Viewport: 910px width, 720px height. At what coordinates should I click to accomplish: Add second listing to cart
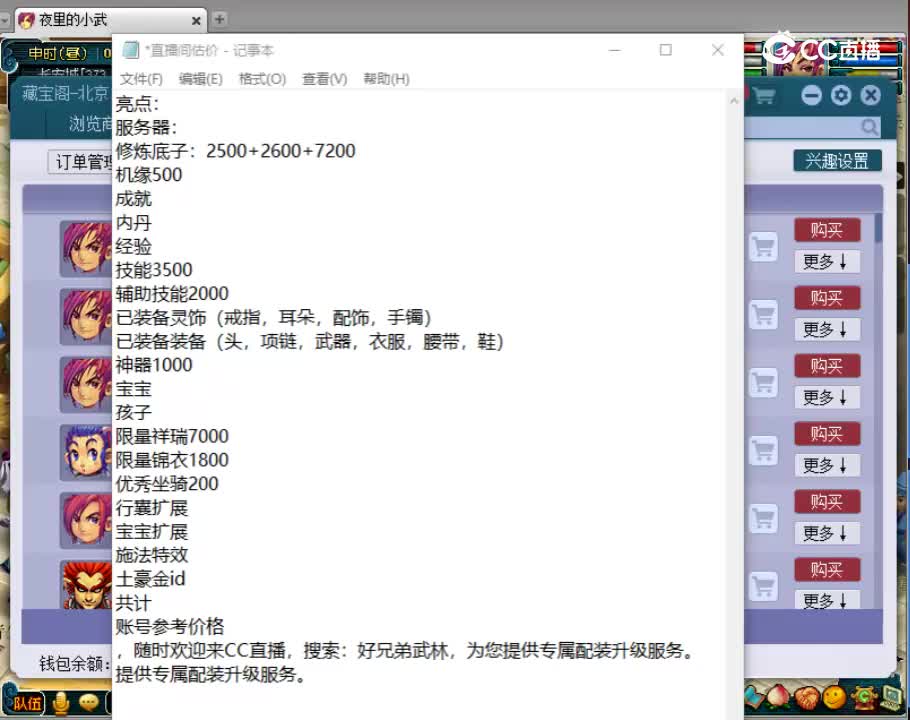click(x=763, y=315)
